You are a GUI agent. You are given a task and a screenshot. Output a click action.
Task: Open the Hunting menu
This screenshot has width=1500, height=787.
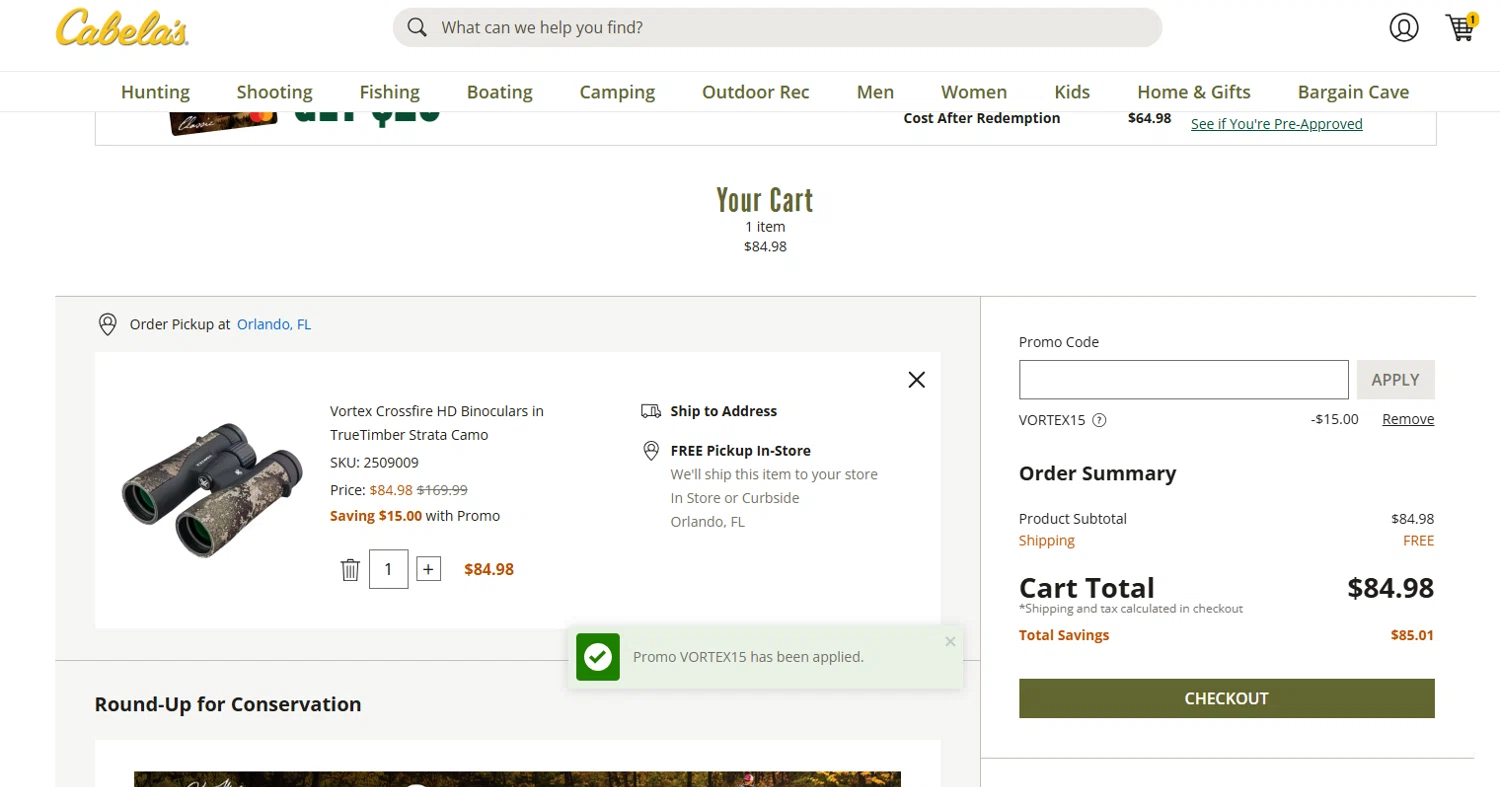click(x=155, y=92)
